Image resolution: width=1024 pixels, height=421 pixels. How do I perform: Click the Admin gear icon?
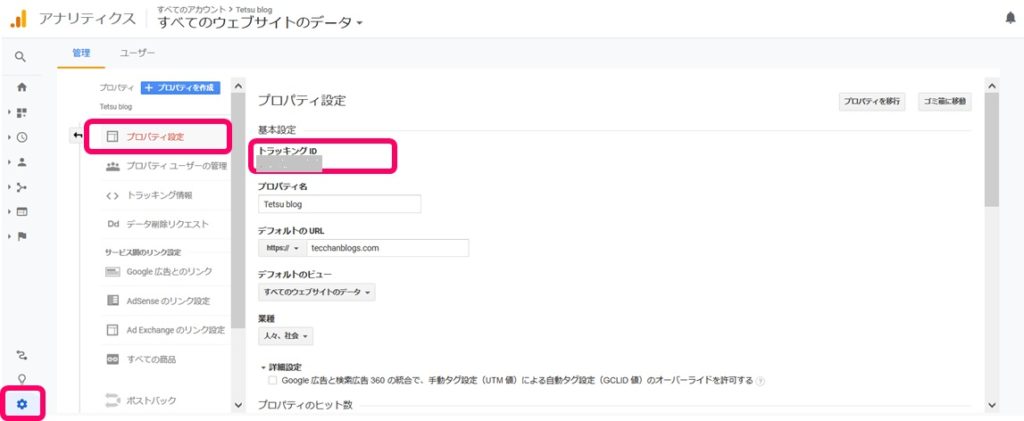point(21,404)
